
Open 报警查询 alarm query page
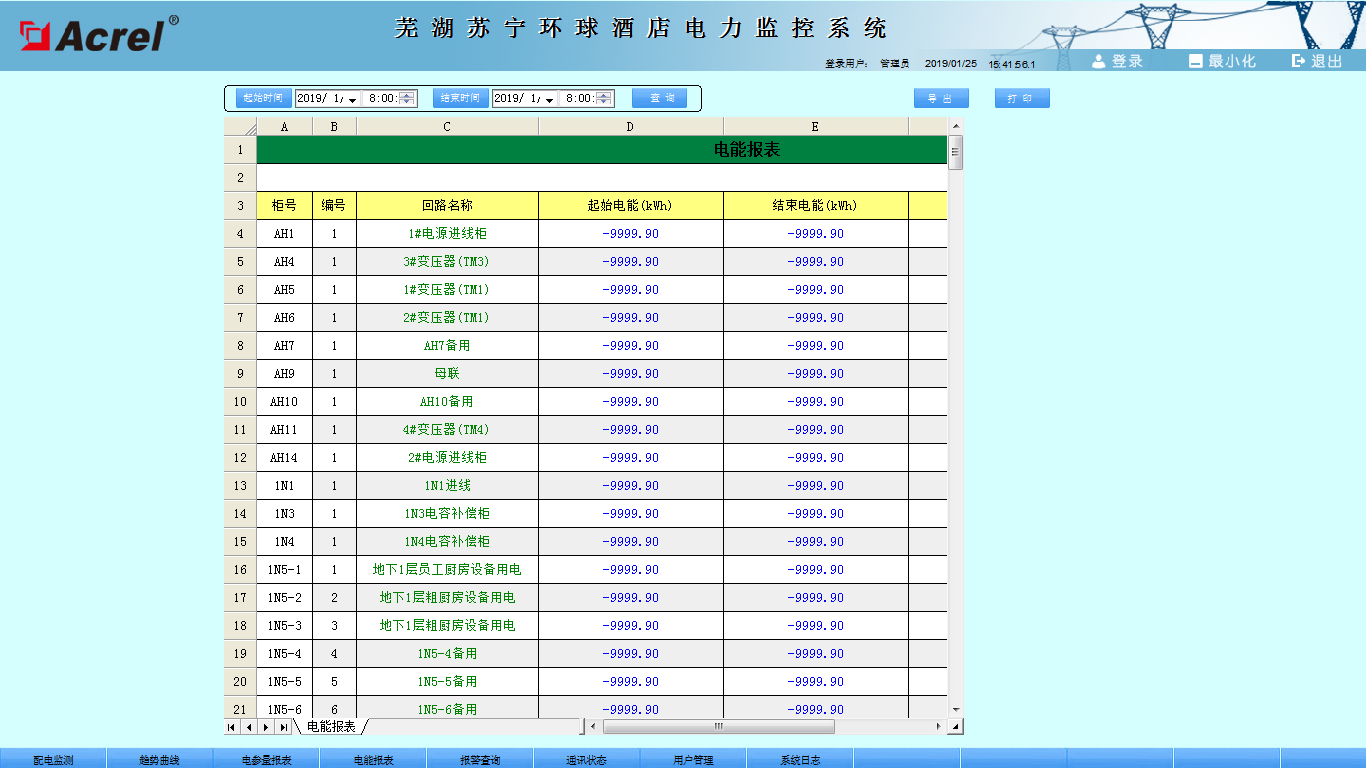point(480,759)
